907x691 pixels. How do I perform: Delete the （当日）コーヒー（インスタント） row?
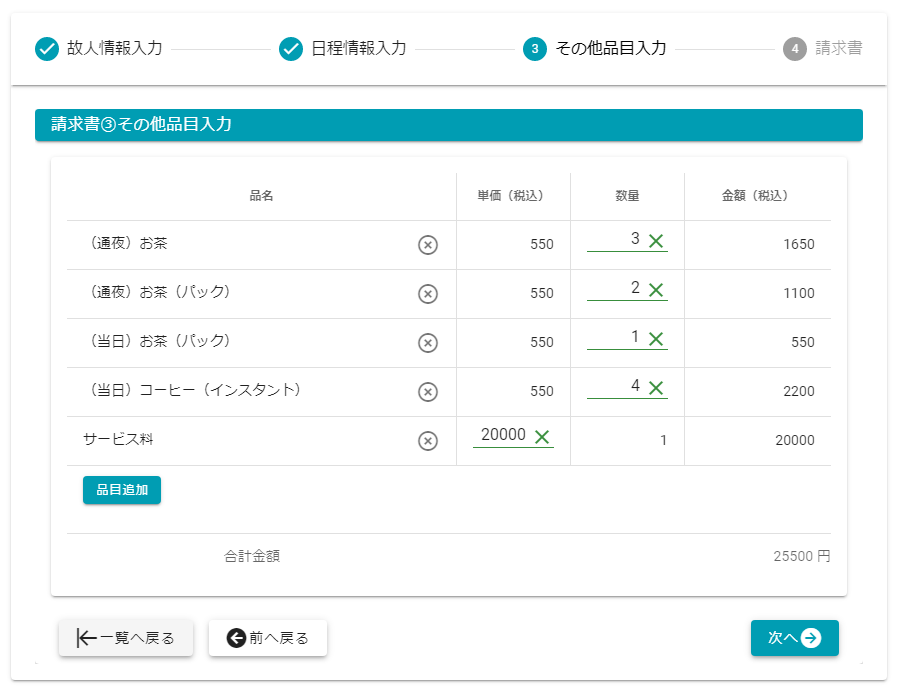[428, 392]
